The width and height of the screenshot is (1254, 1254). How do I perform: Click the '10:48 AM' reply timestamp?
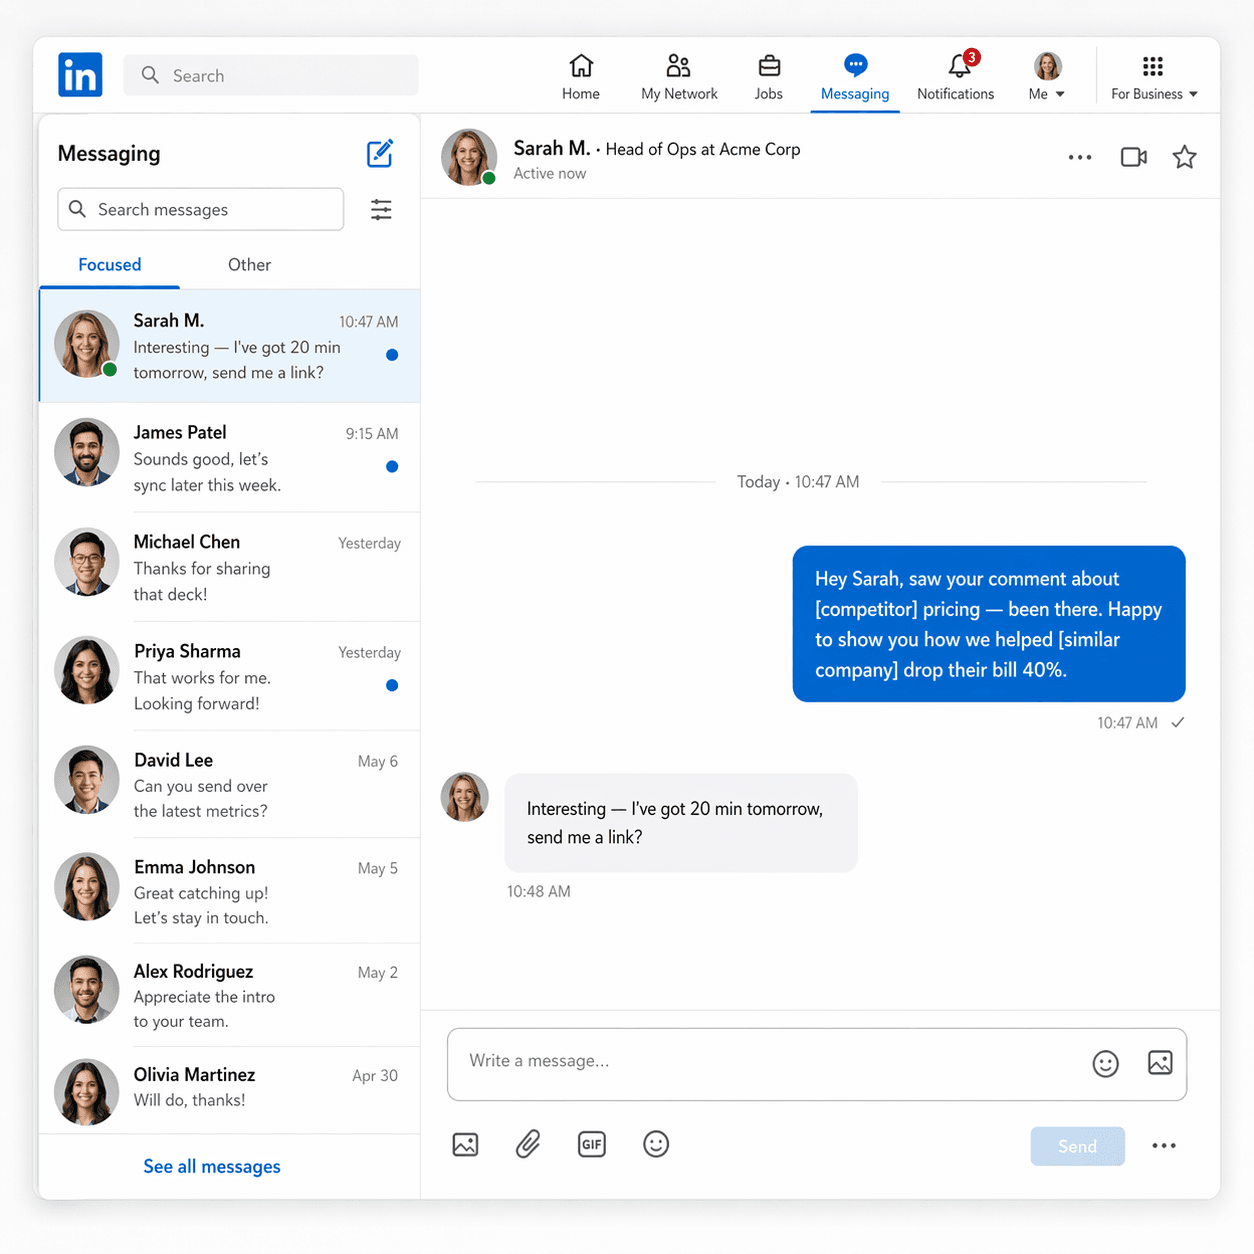click(539, 891)
